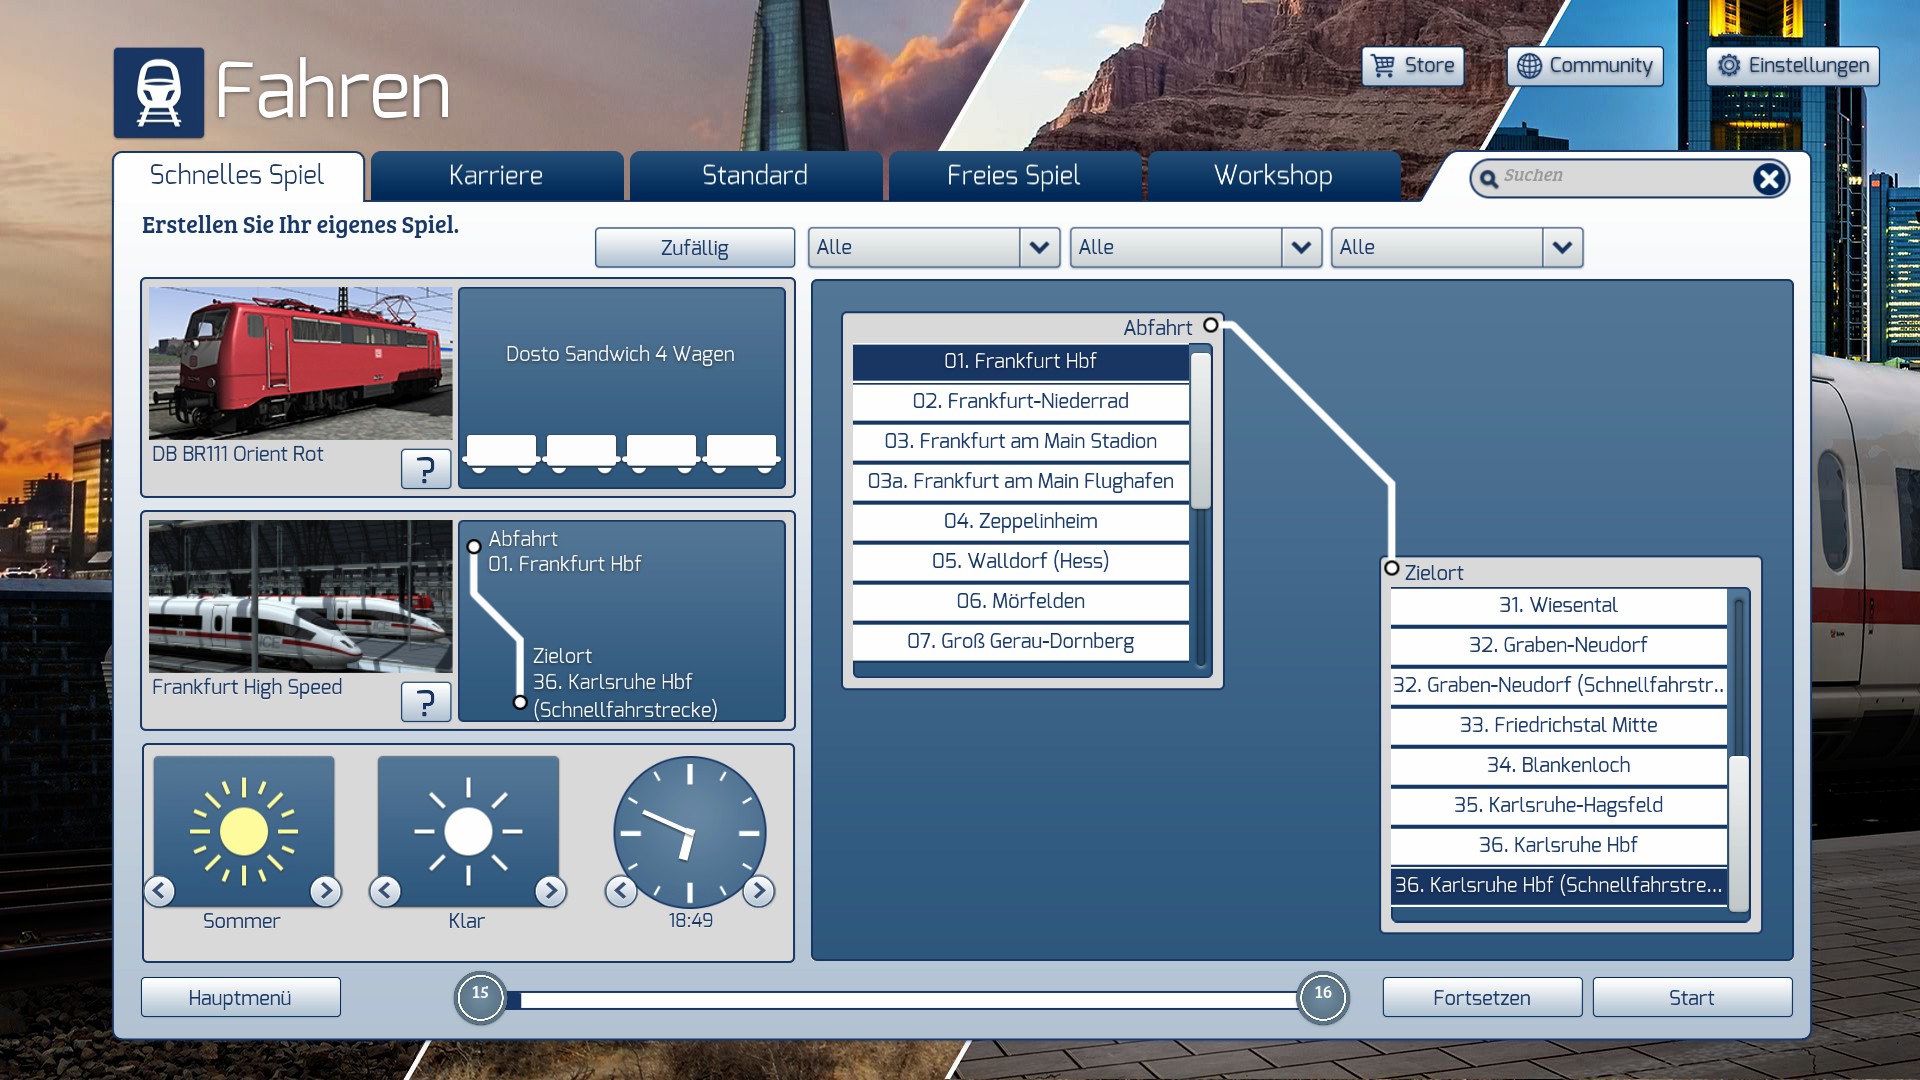1920x1080 pixels.
Task: Open the Workshop tab
Action: pyautogui.click(x=1272, y=176)
